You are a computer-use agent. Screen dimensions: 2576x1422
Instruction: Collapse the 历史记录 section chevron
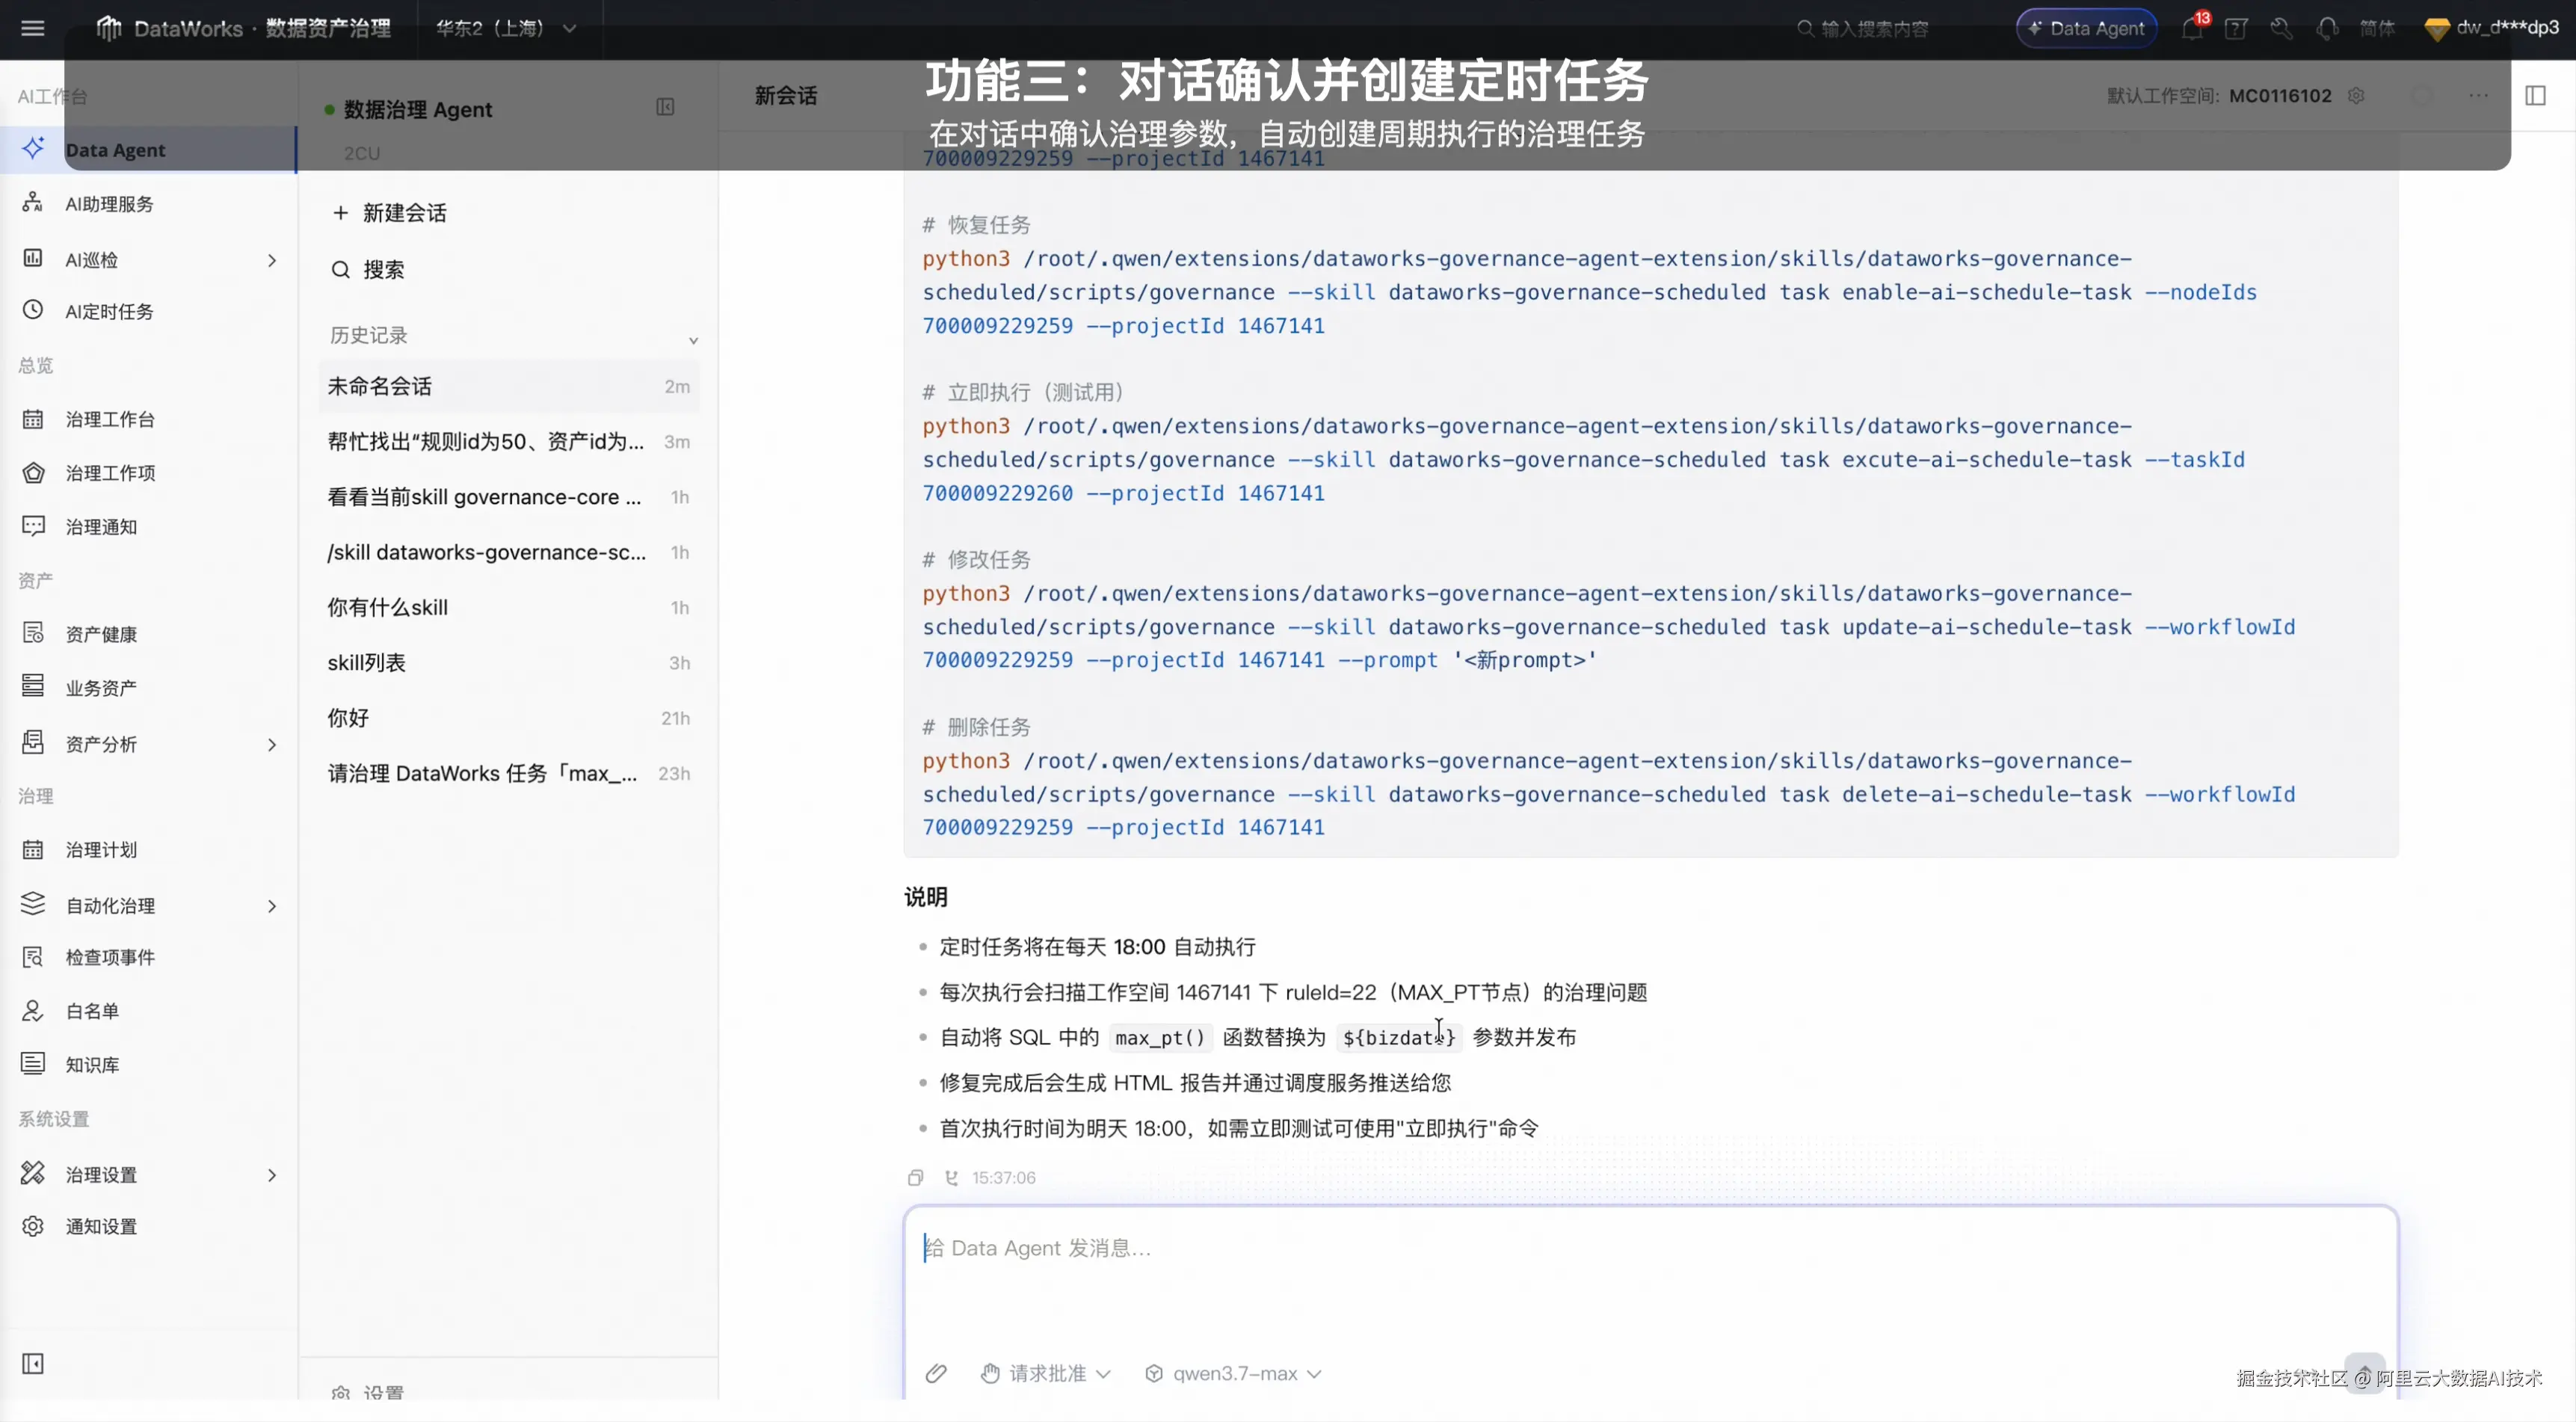[x=693, y=340]
